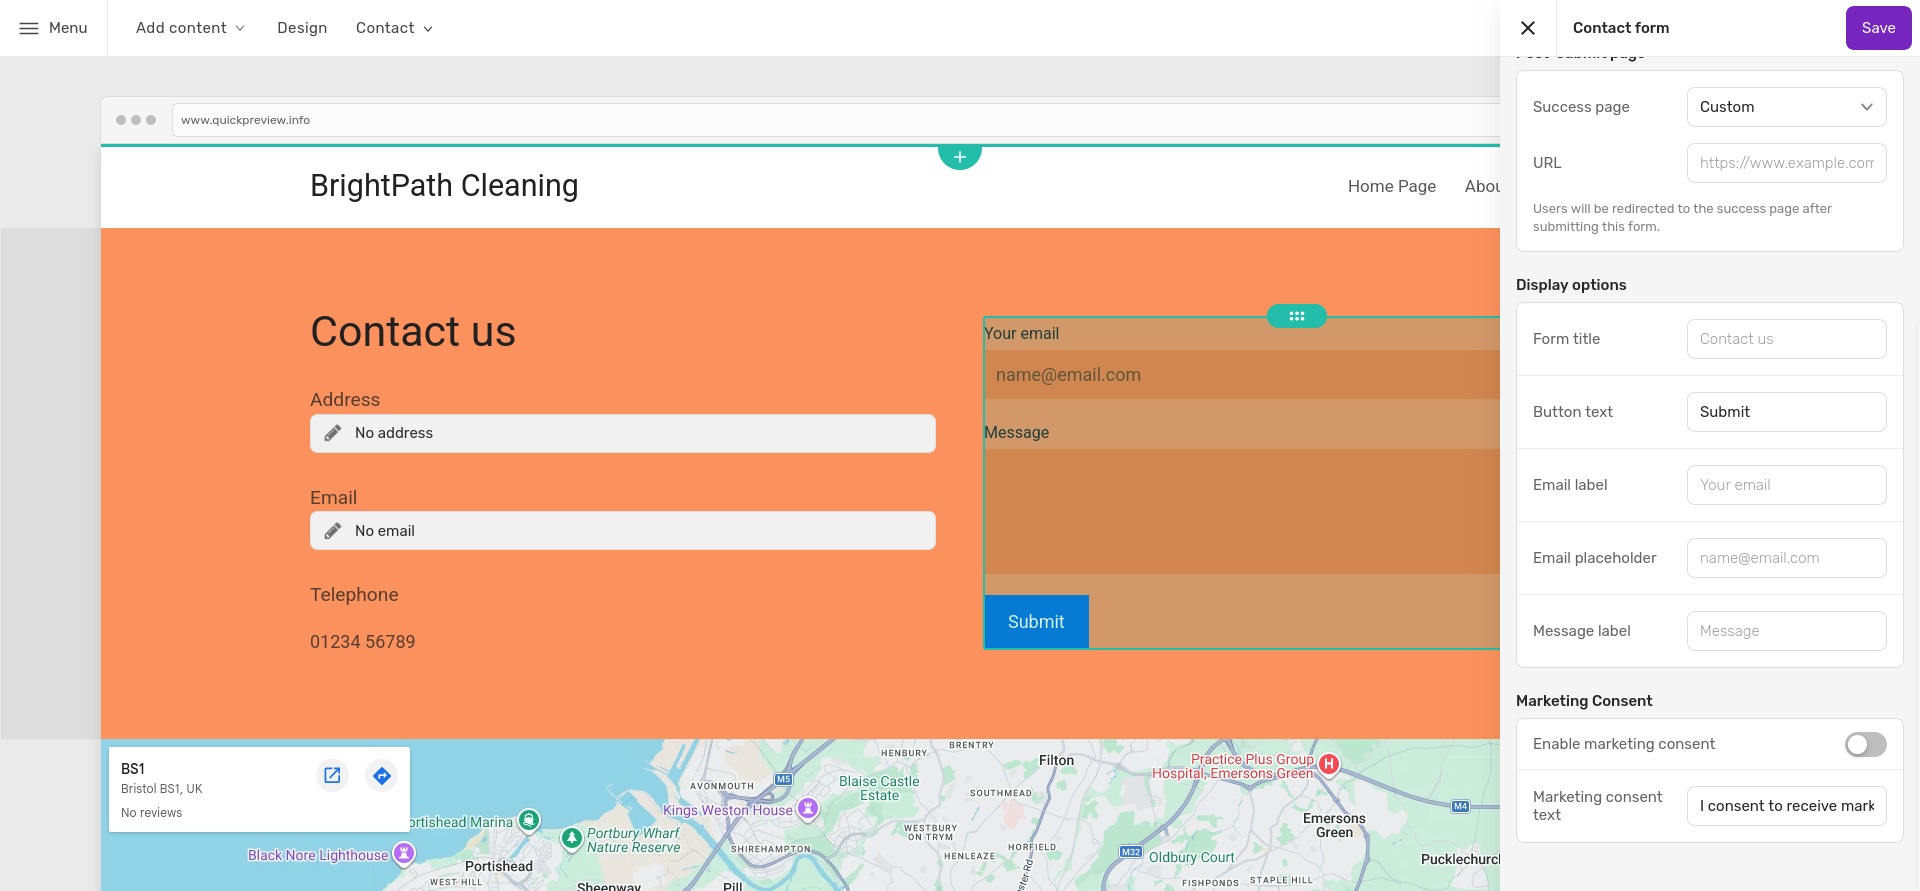Toggle Enable marketing consent switch
Screen dimensions: 1920x891
tap(1866, 744)
